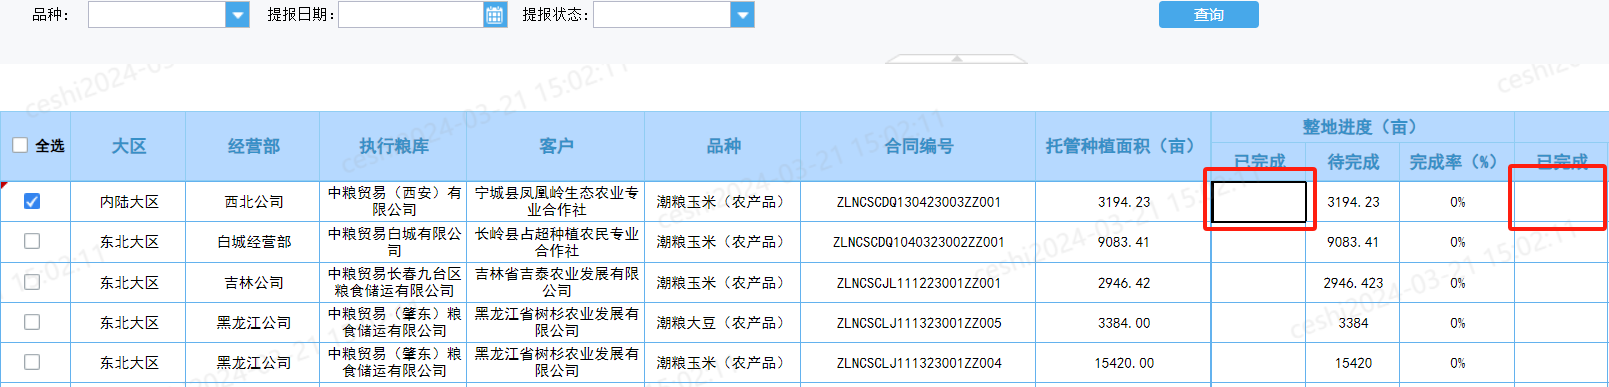
Task: Click the 品种 column header
Action: click(x=724, y=146)
